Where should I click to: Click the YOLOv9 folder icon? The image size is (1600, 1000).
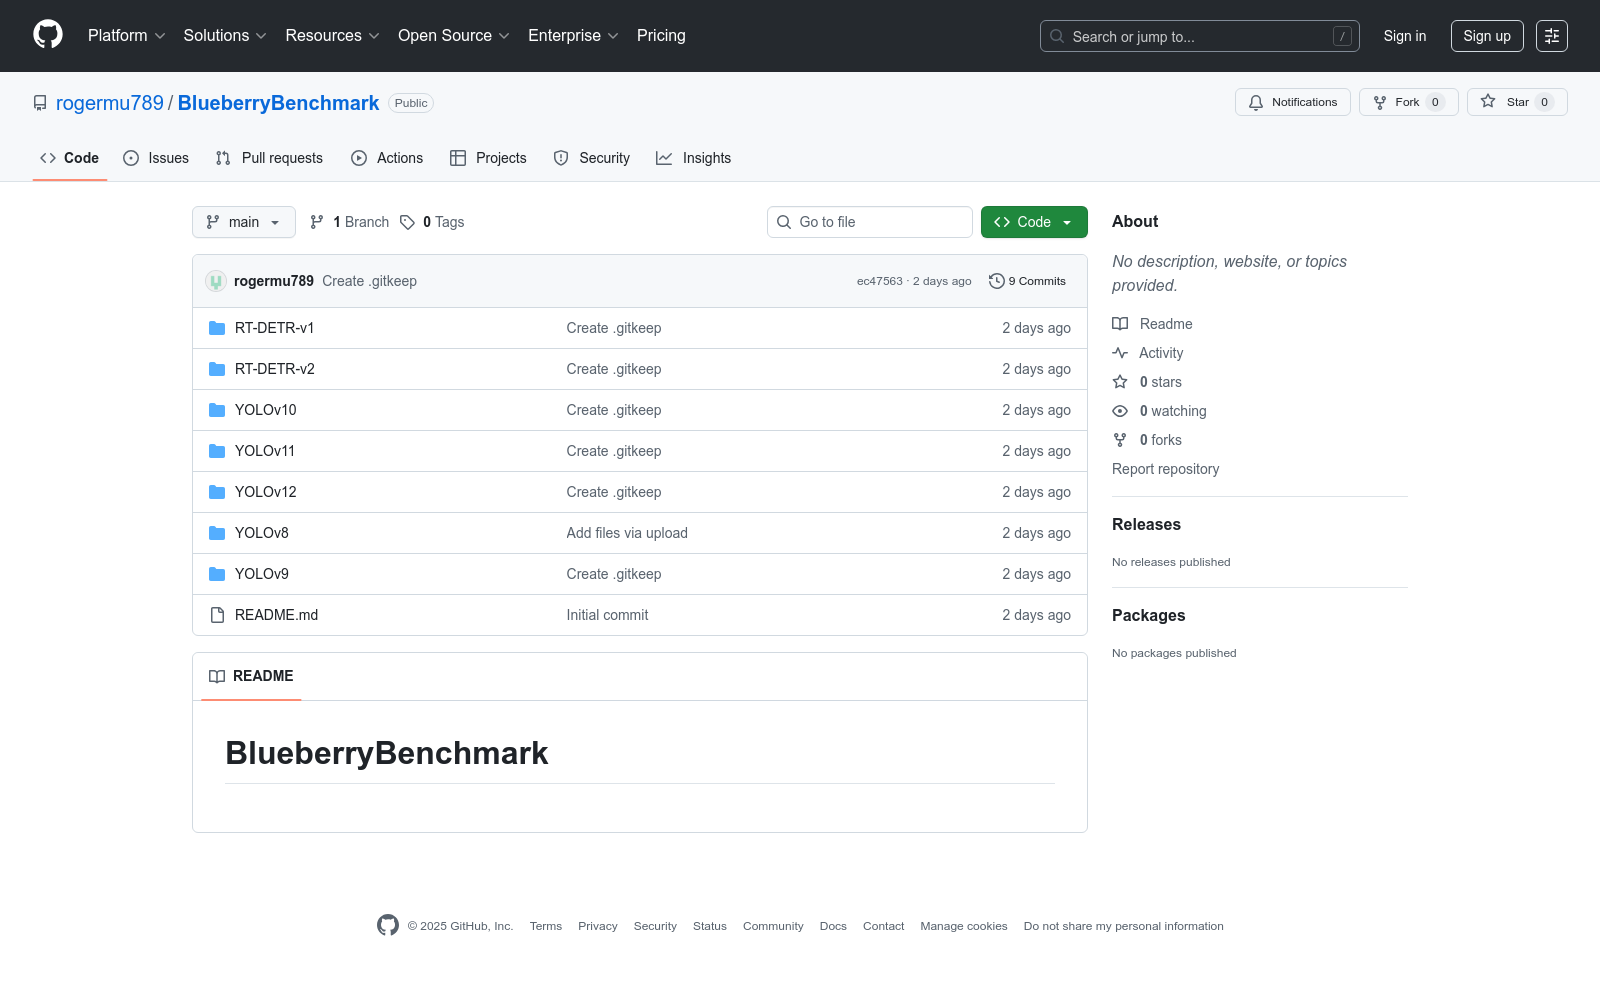click(217, 574)
